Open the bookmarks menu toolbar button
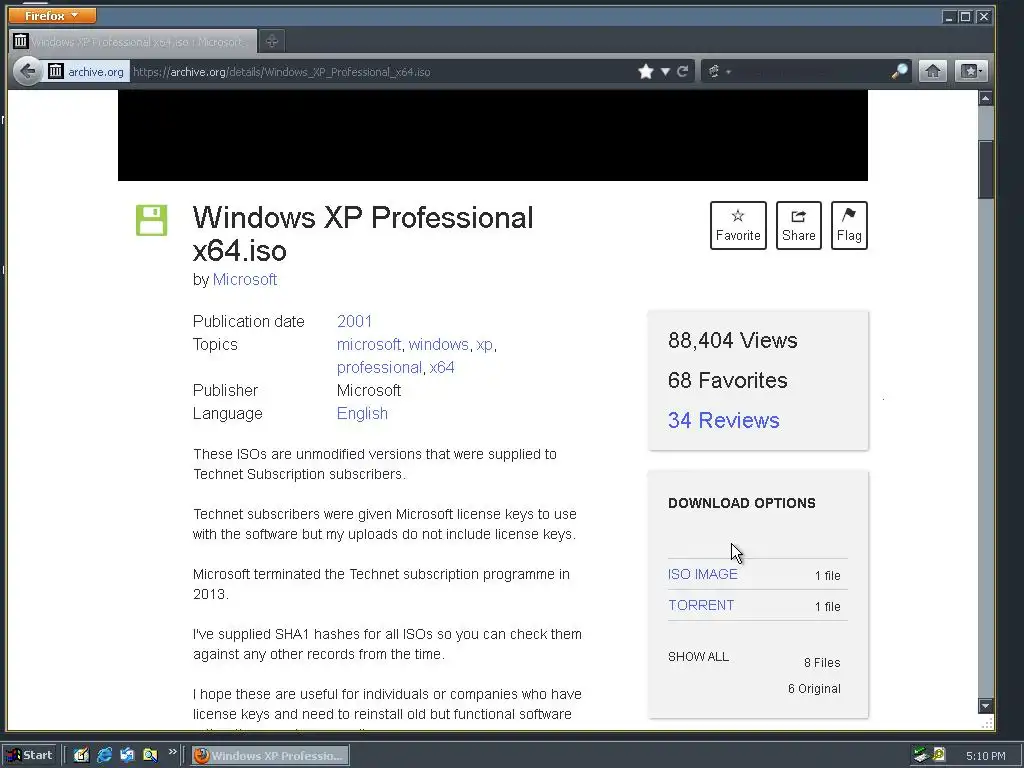Viewport: 1024px width, 768px height. point(972,71)
